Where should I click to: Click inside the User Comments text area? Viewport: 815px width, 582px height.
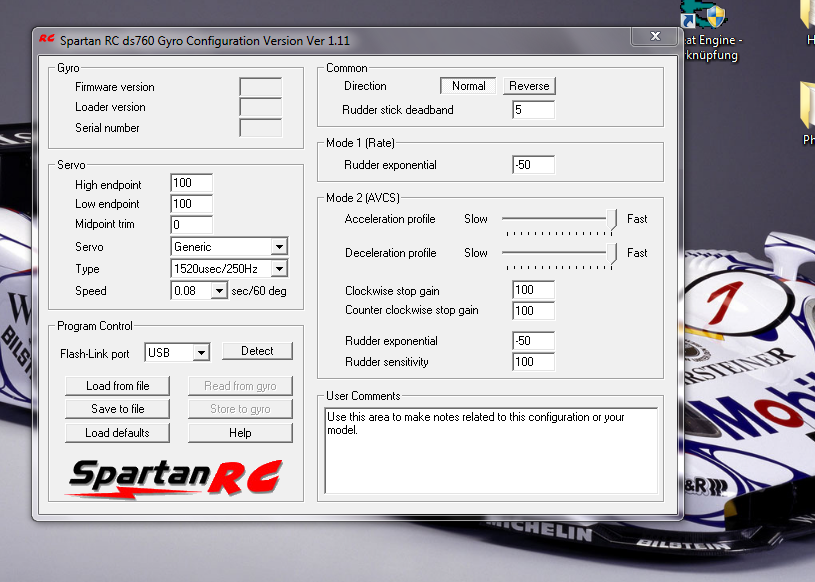491,450
